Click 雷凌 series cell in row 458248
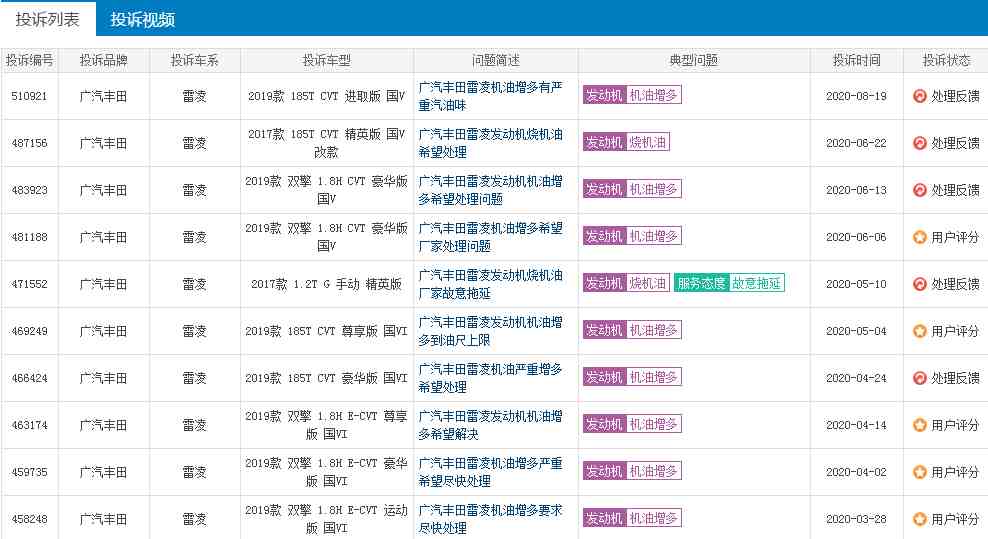988x539 pixels. click(x=195, y=519)
